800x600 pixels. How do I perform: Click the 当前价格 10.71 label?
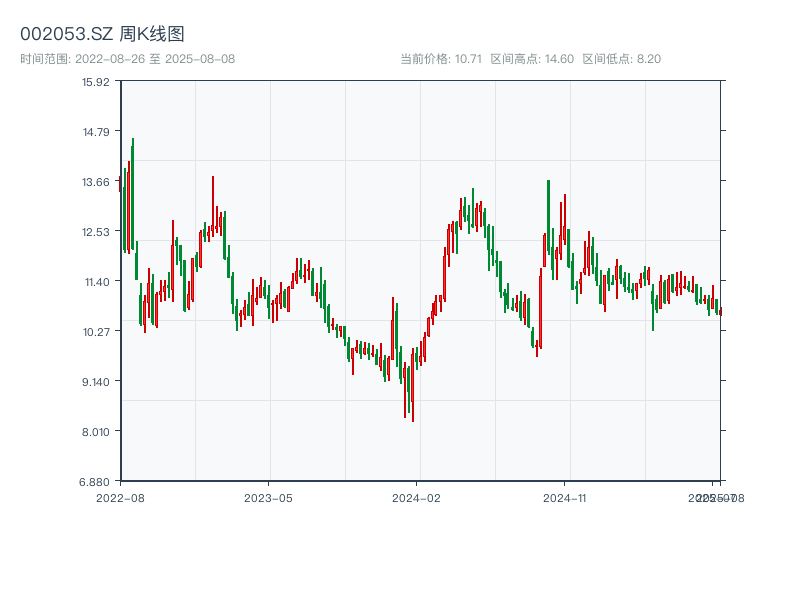click(441, 59)
